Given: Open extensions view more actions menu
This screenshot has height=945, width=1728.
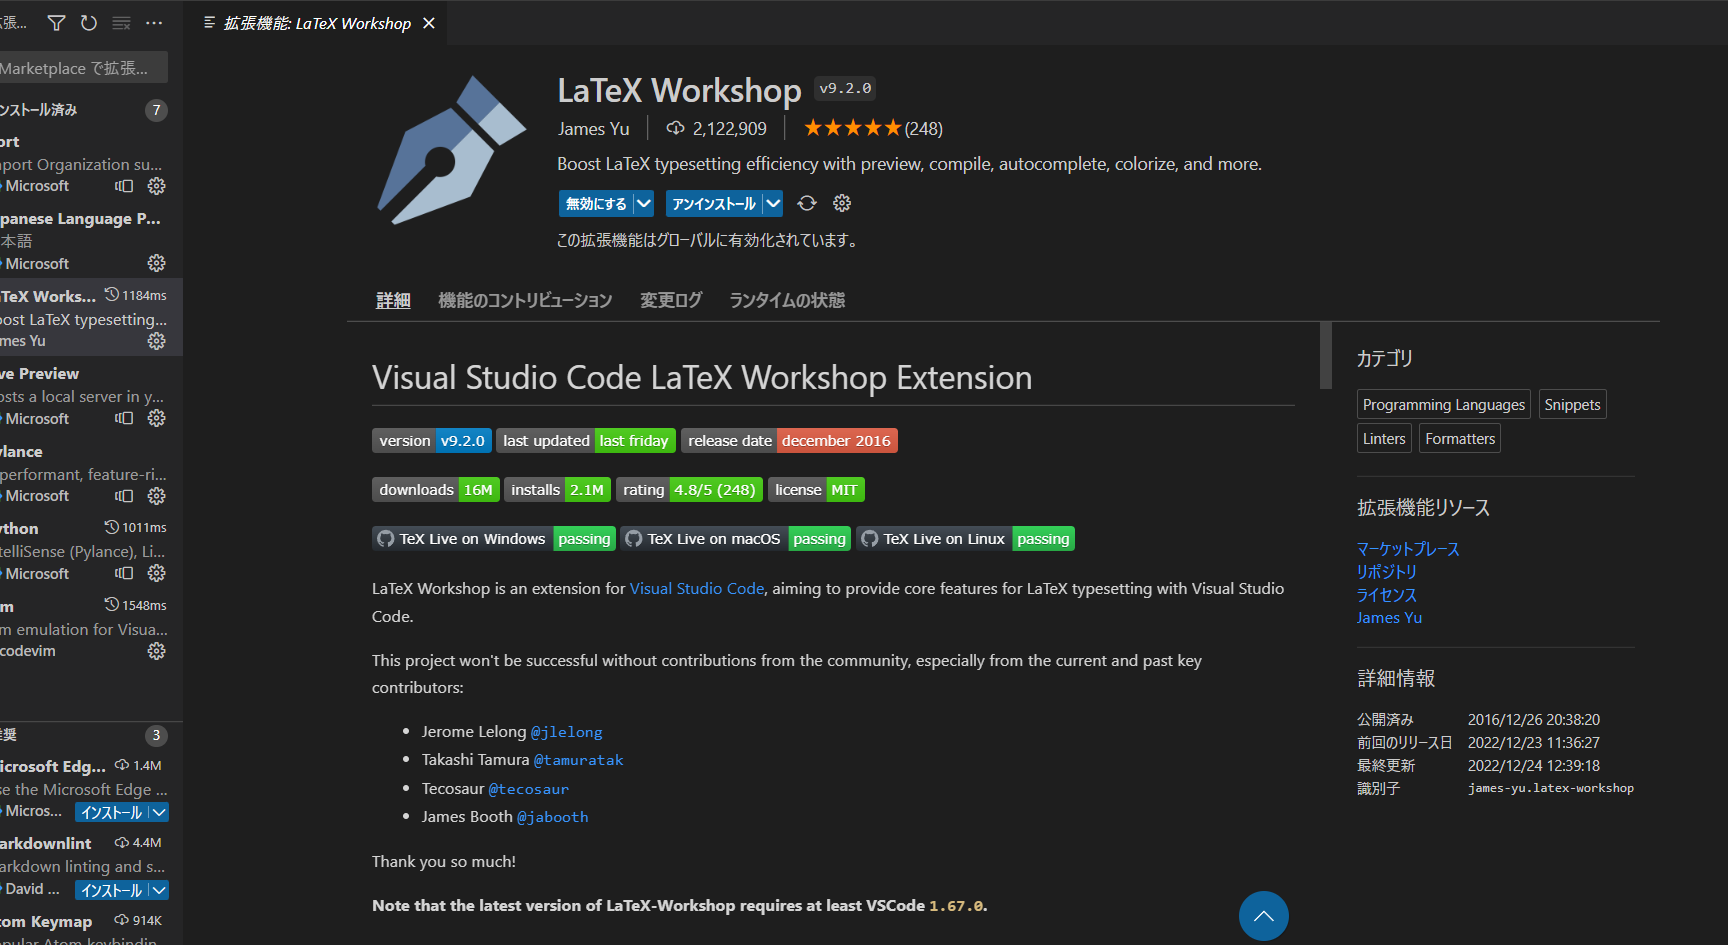Looking at the screenshot, I should pyautogui.click(x=154, y=23).
